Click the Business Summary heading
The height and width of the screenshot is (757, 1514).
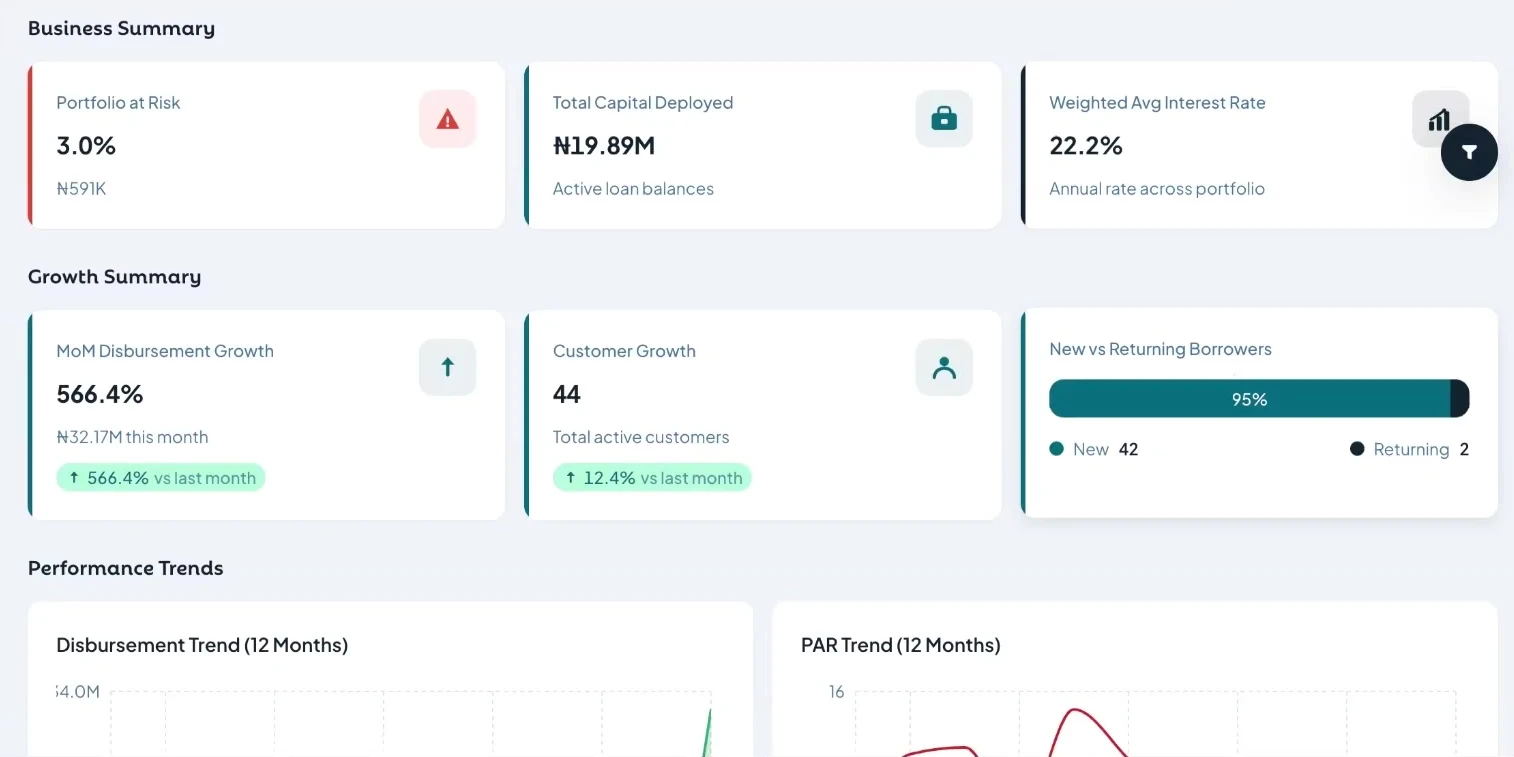pyautogui.click(x=121, y=28)
